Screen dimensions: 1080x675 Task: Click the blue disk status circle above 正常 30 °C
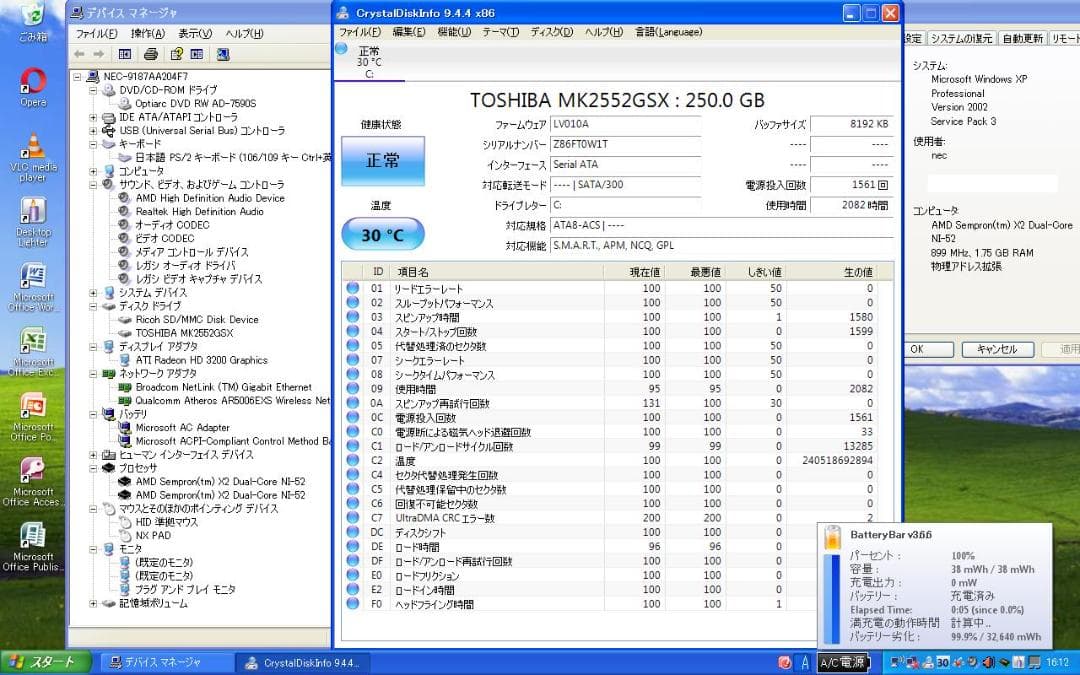[x=341, y=48]
